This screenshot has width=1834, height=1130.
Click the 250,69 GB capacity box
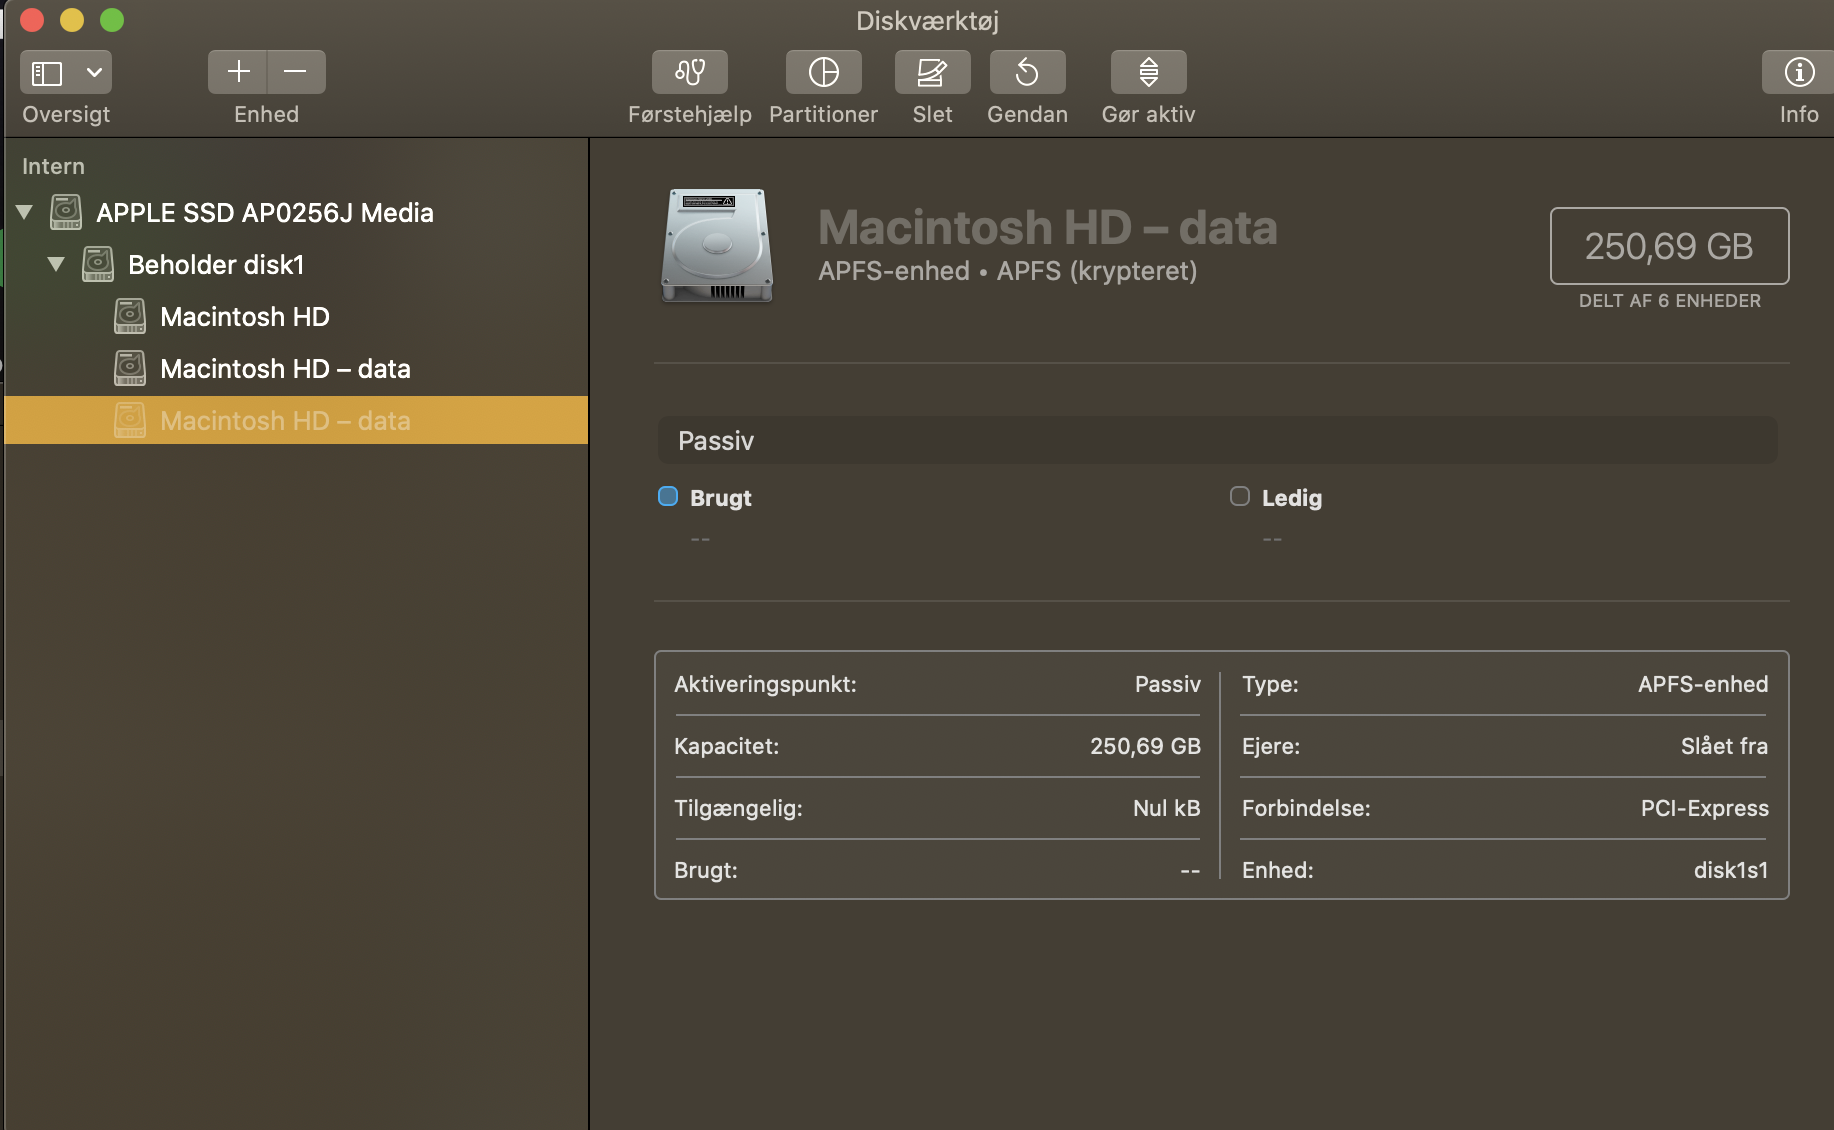[x=1669, y=246]
